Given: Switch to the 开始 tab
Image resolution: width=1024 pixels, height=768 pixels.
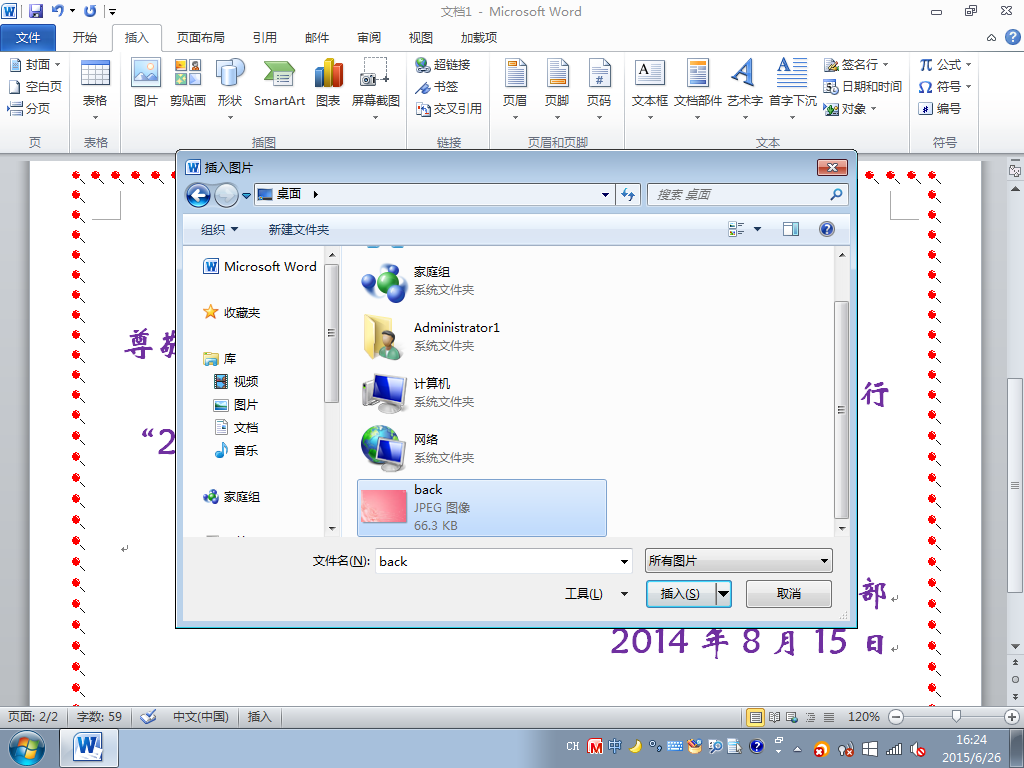Looking at the screenshot, I should pos(84,37).
